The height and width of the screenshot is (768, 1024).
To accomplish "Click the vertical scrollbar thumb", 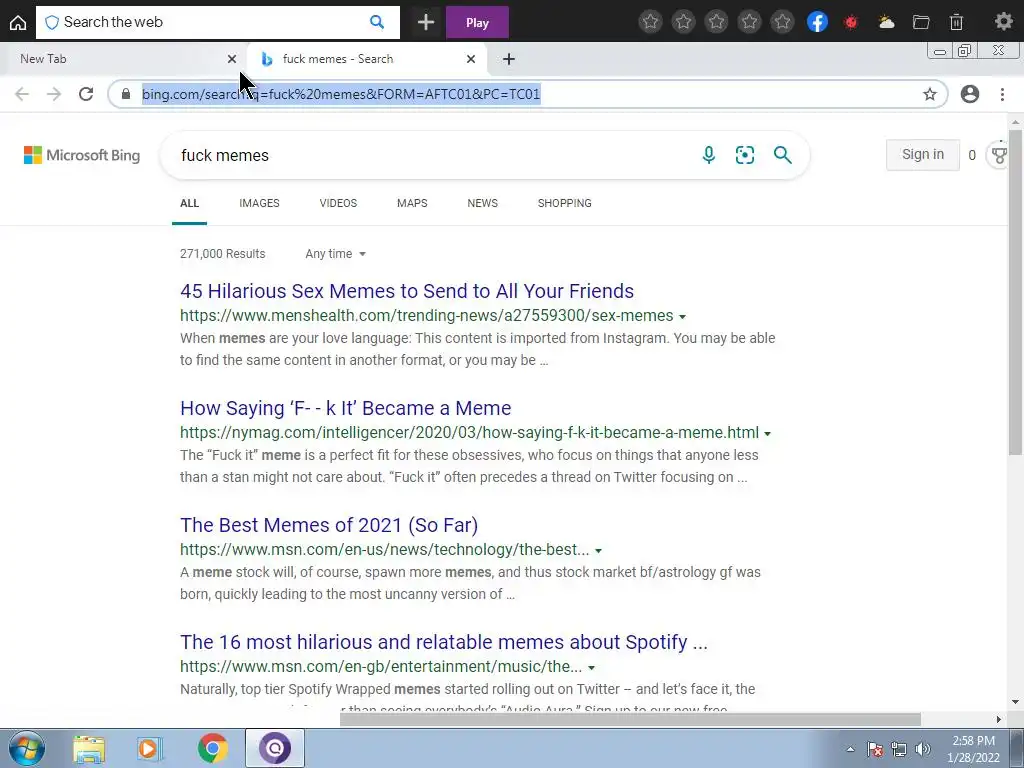I will 1016,292.
